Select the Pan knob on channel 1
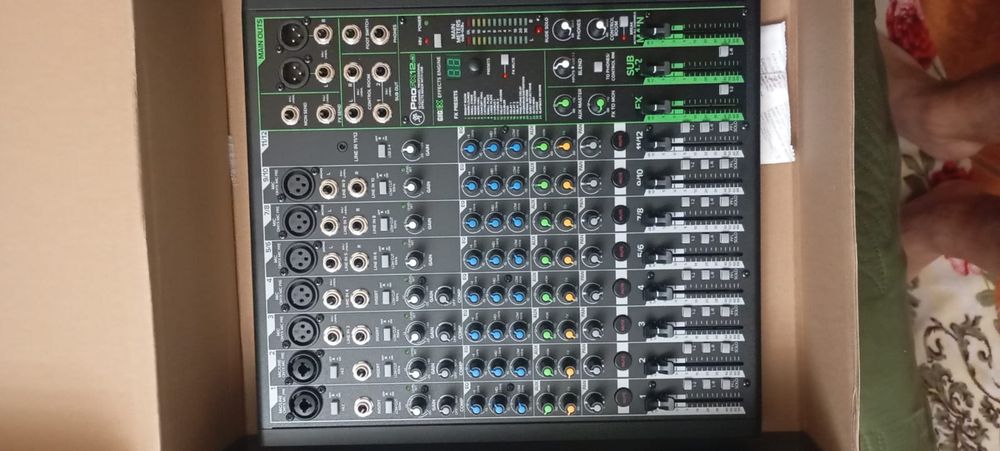Screen dimensions: 1000x451 pos(594,402)
